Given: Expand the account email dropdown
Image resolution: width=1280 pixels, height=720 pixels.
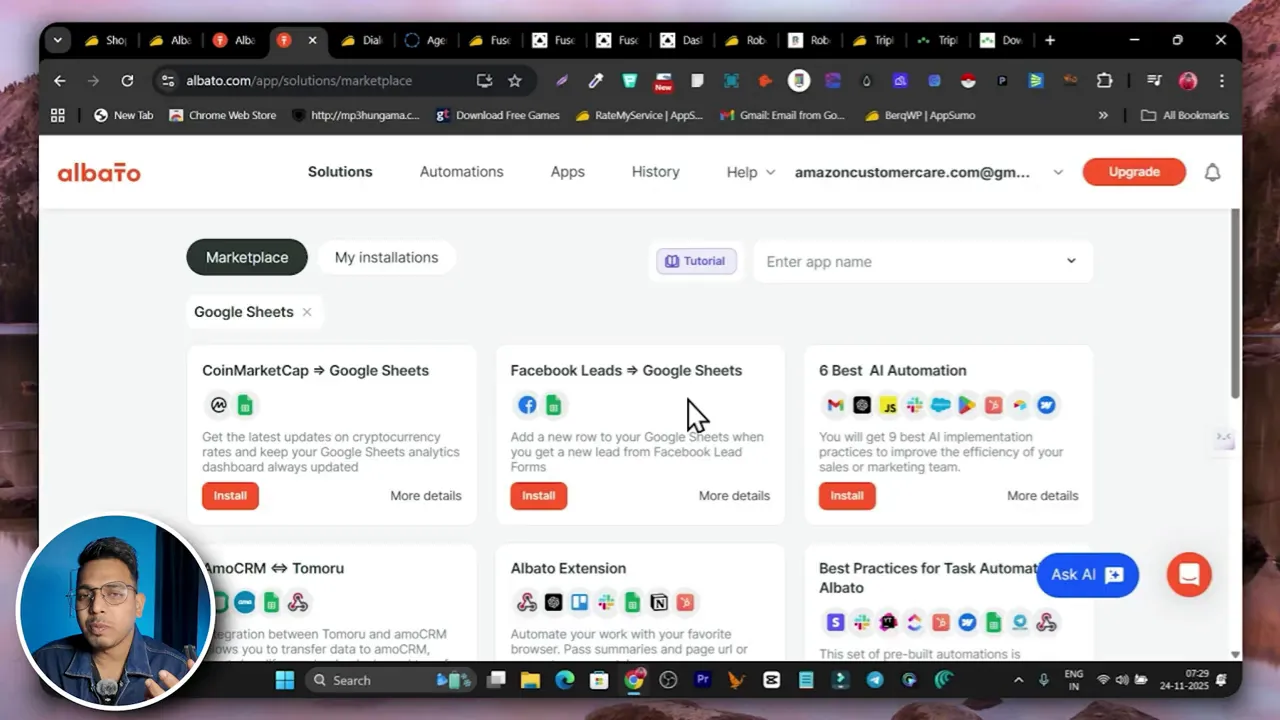Looking at the screenshot, I should point(1058,171).
